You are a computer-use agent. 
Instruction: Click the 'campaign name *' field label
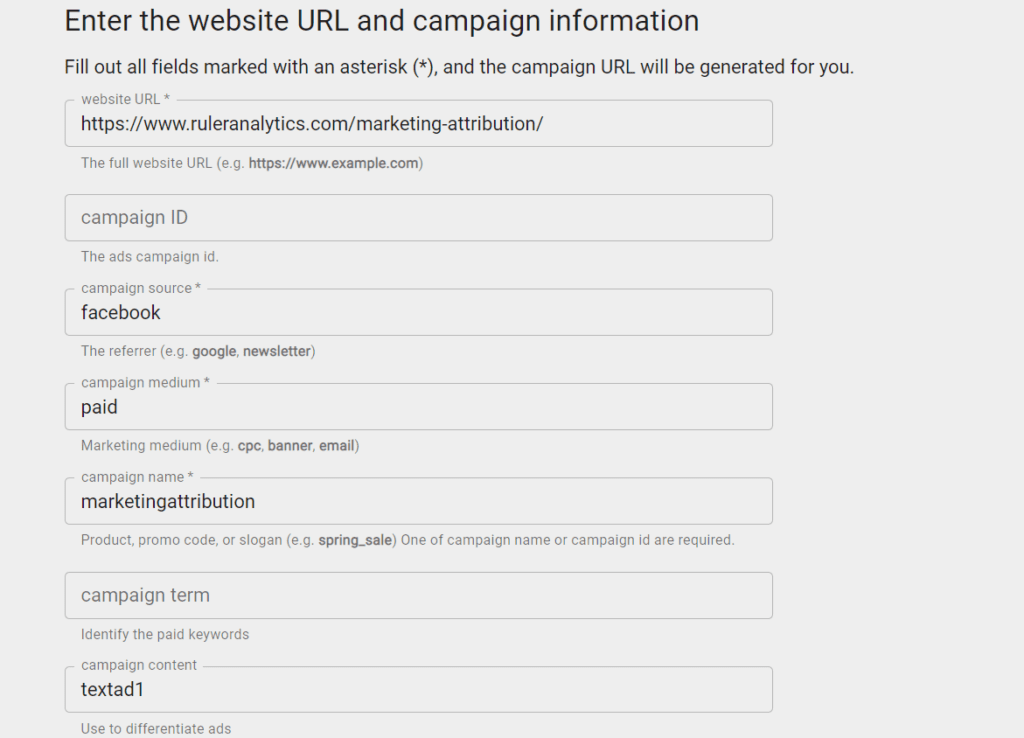click(137, 477)
